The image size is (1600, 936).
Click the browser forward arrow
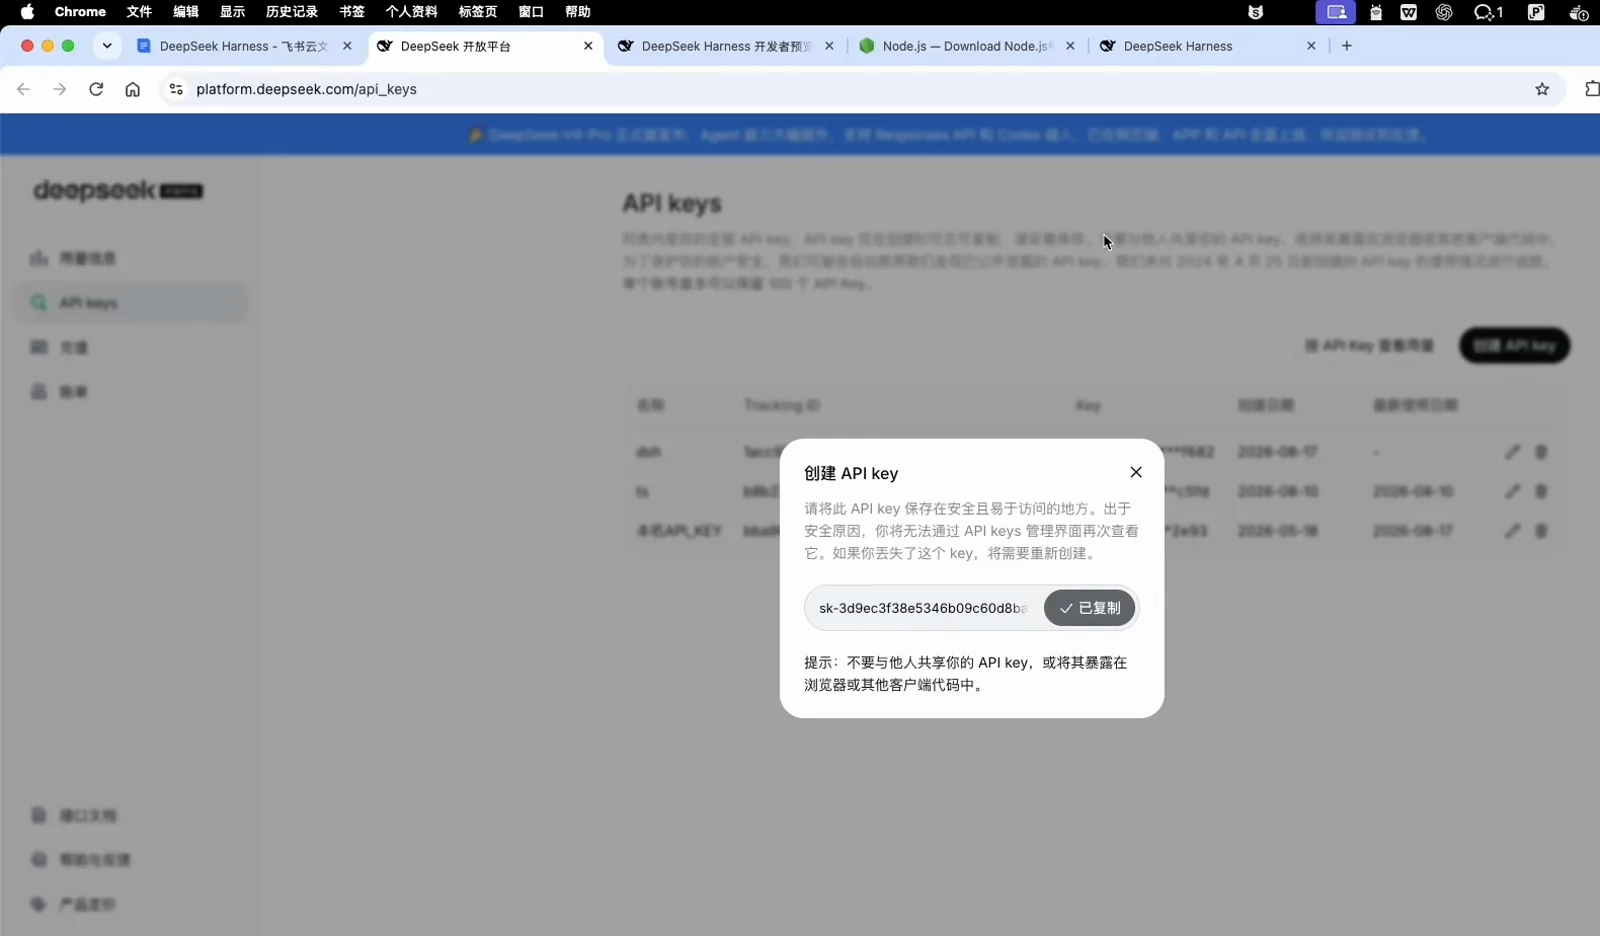tap(60, 89)
